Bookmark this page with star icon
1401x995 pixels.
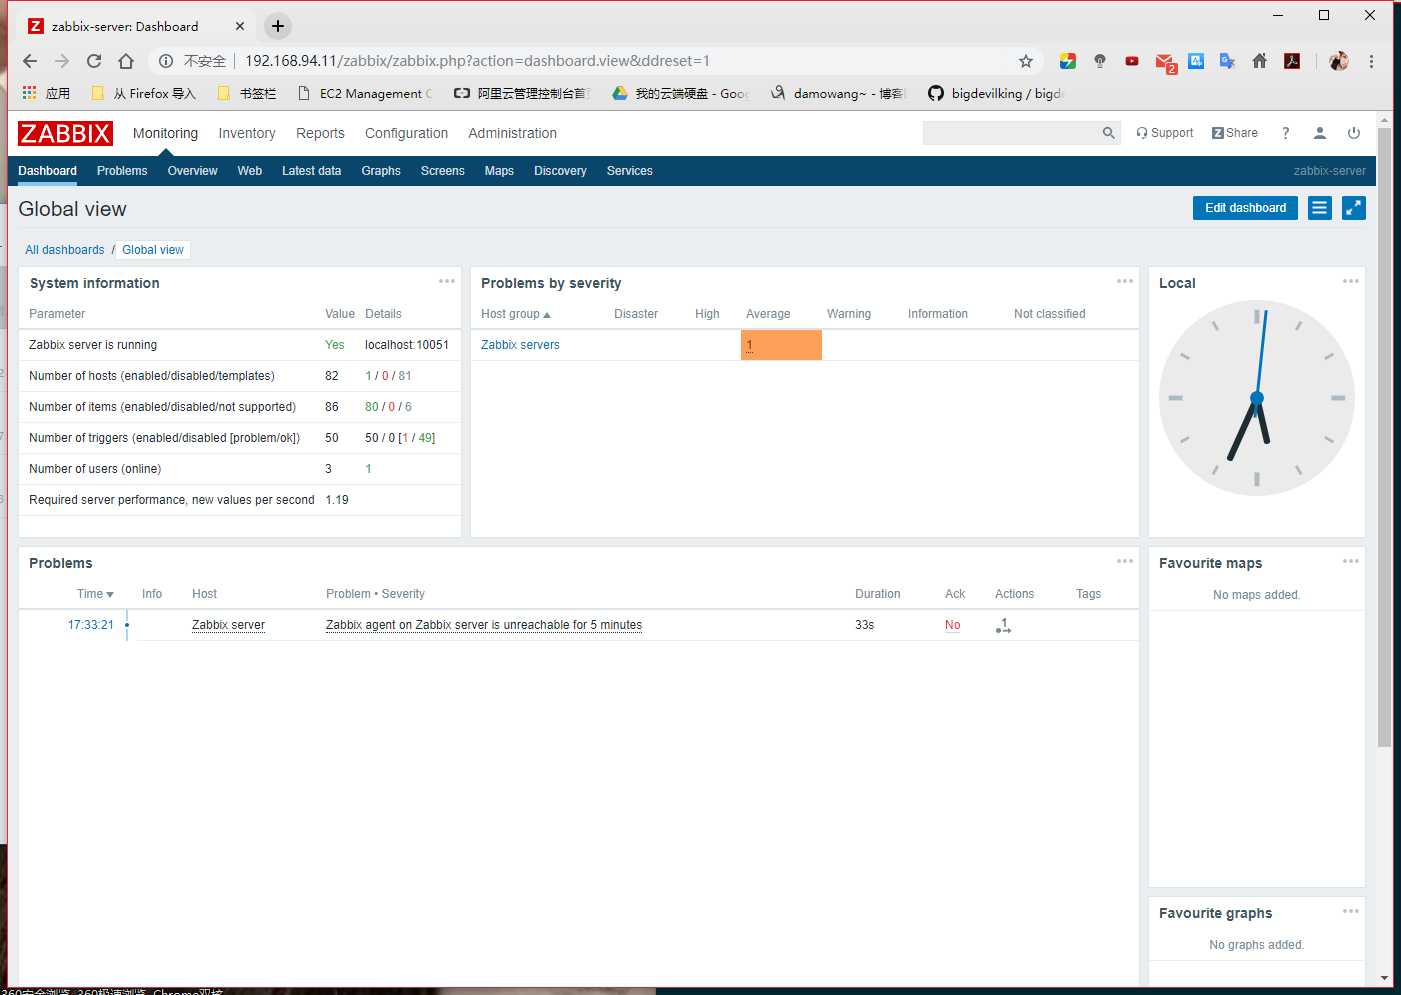(x=1026, y=61)
